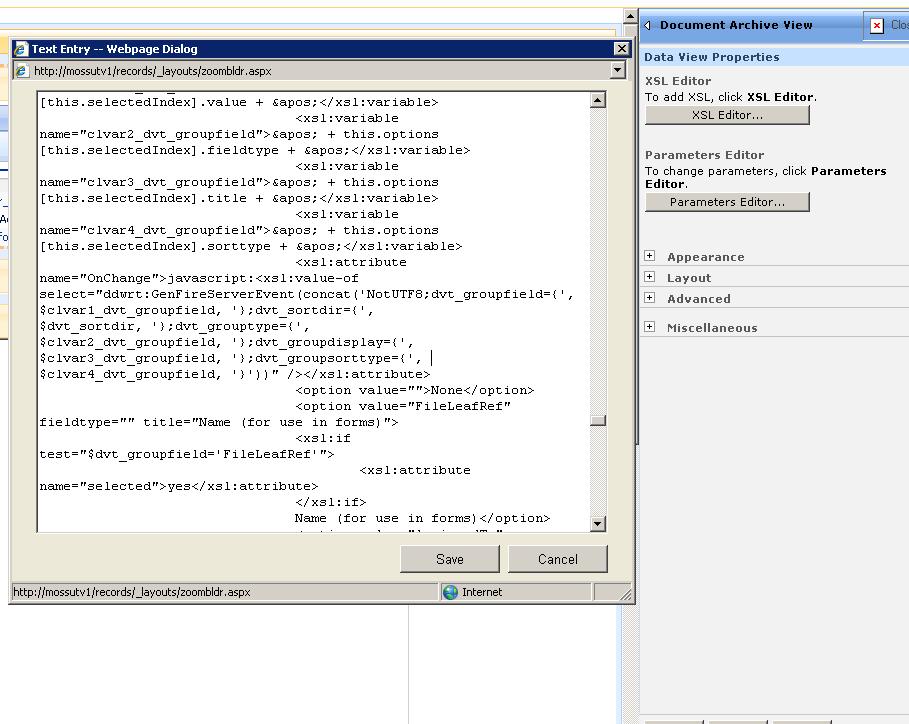Viewport: 909px width, 724px height.
Task: Collapse Document Archive View title arrow
Action: [648, 25]
